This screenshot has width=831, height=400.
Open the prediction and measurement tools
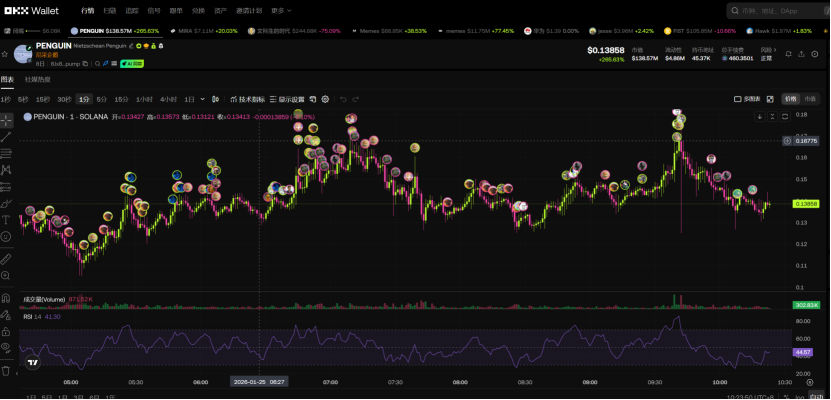pyautogui.click(x=6, y=186)
